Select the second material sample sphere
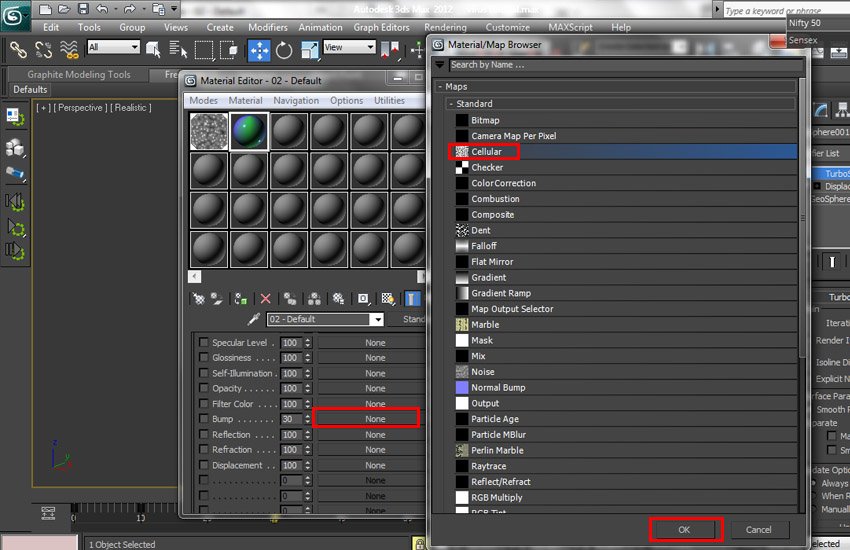The height and width of the screenshot is (550, 850). pyautogui.click(x=249, y=131)
